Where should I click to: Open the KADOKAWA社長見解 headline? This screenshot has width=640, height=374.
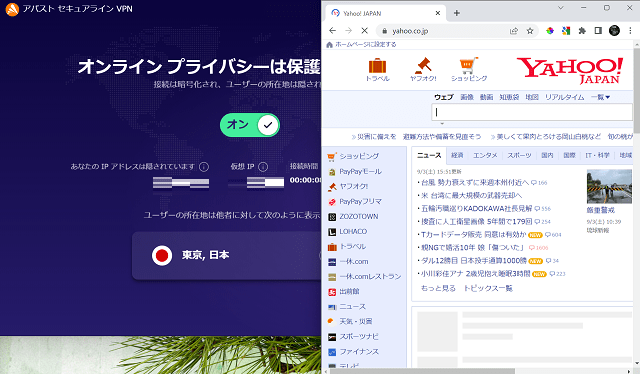point(476,209)
